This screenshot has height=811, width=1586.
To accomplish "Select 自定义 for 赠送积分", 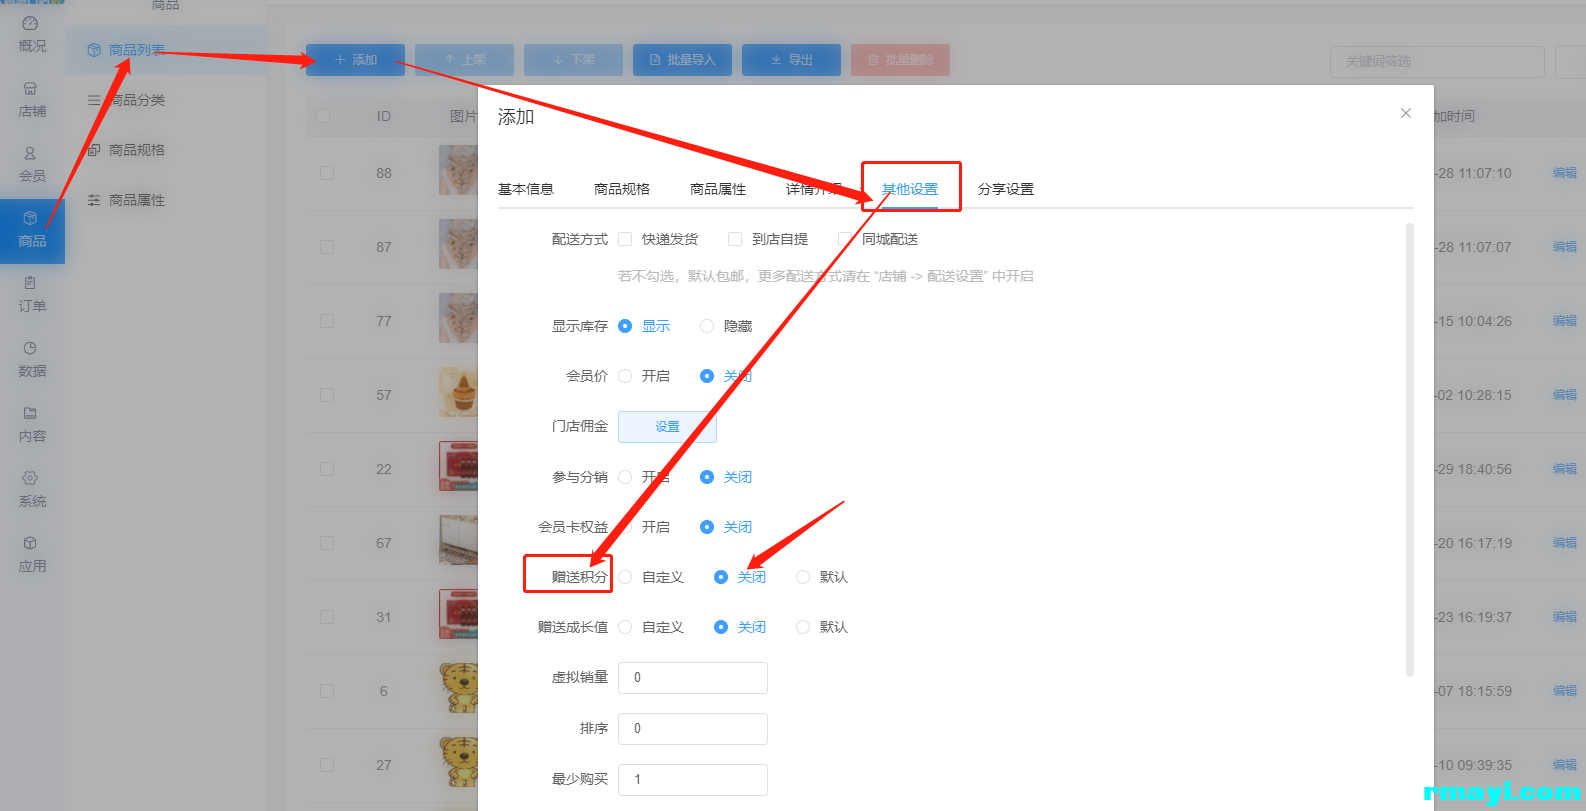I will pyautogui.click(x=625, y=577).
